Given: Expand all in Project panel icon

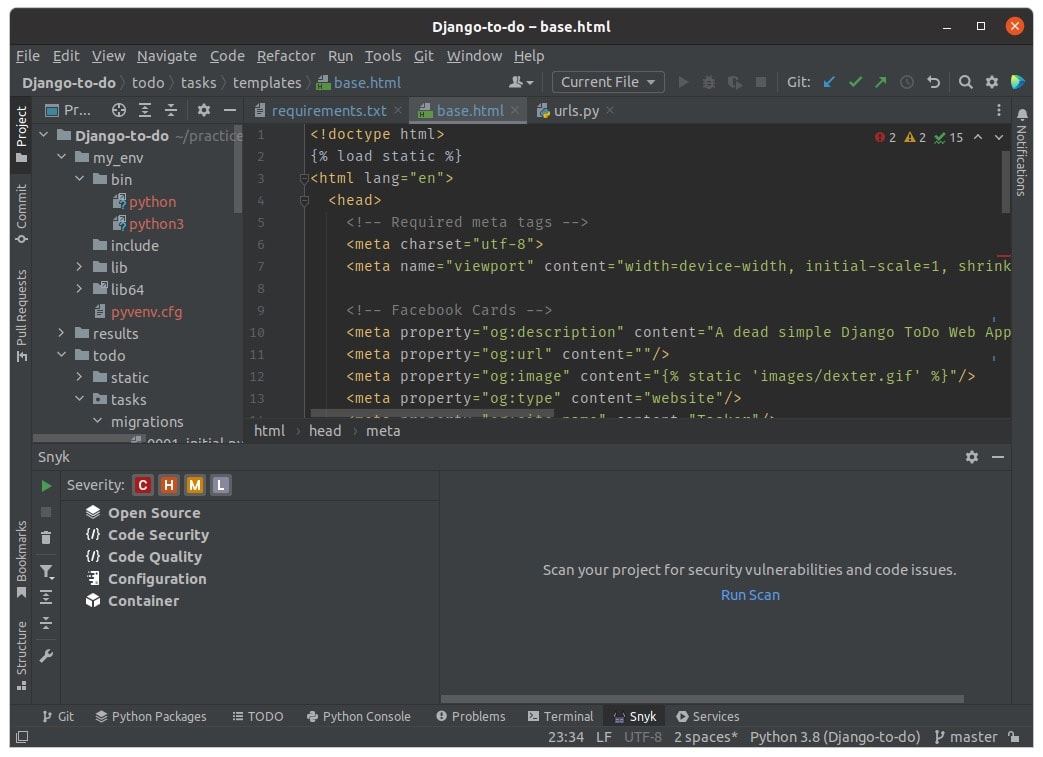Looking at the screenshot, I should 145,110.
